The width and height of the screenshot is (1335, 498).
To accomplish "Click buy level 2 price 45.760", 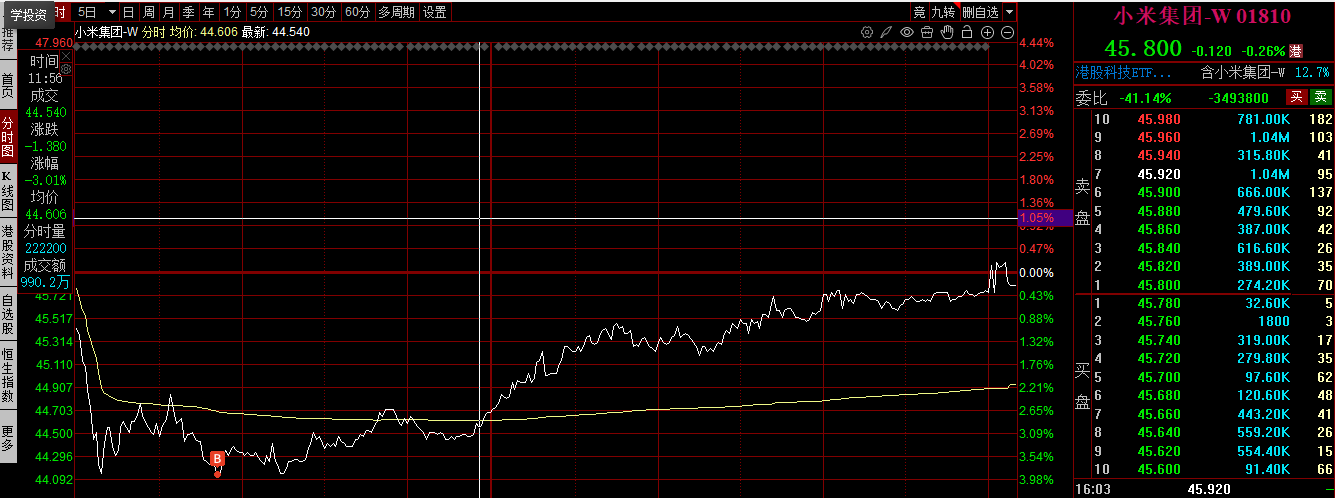I will tap(1158, 321).
